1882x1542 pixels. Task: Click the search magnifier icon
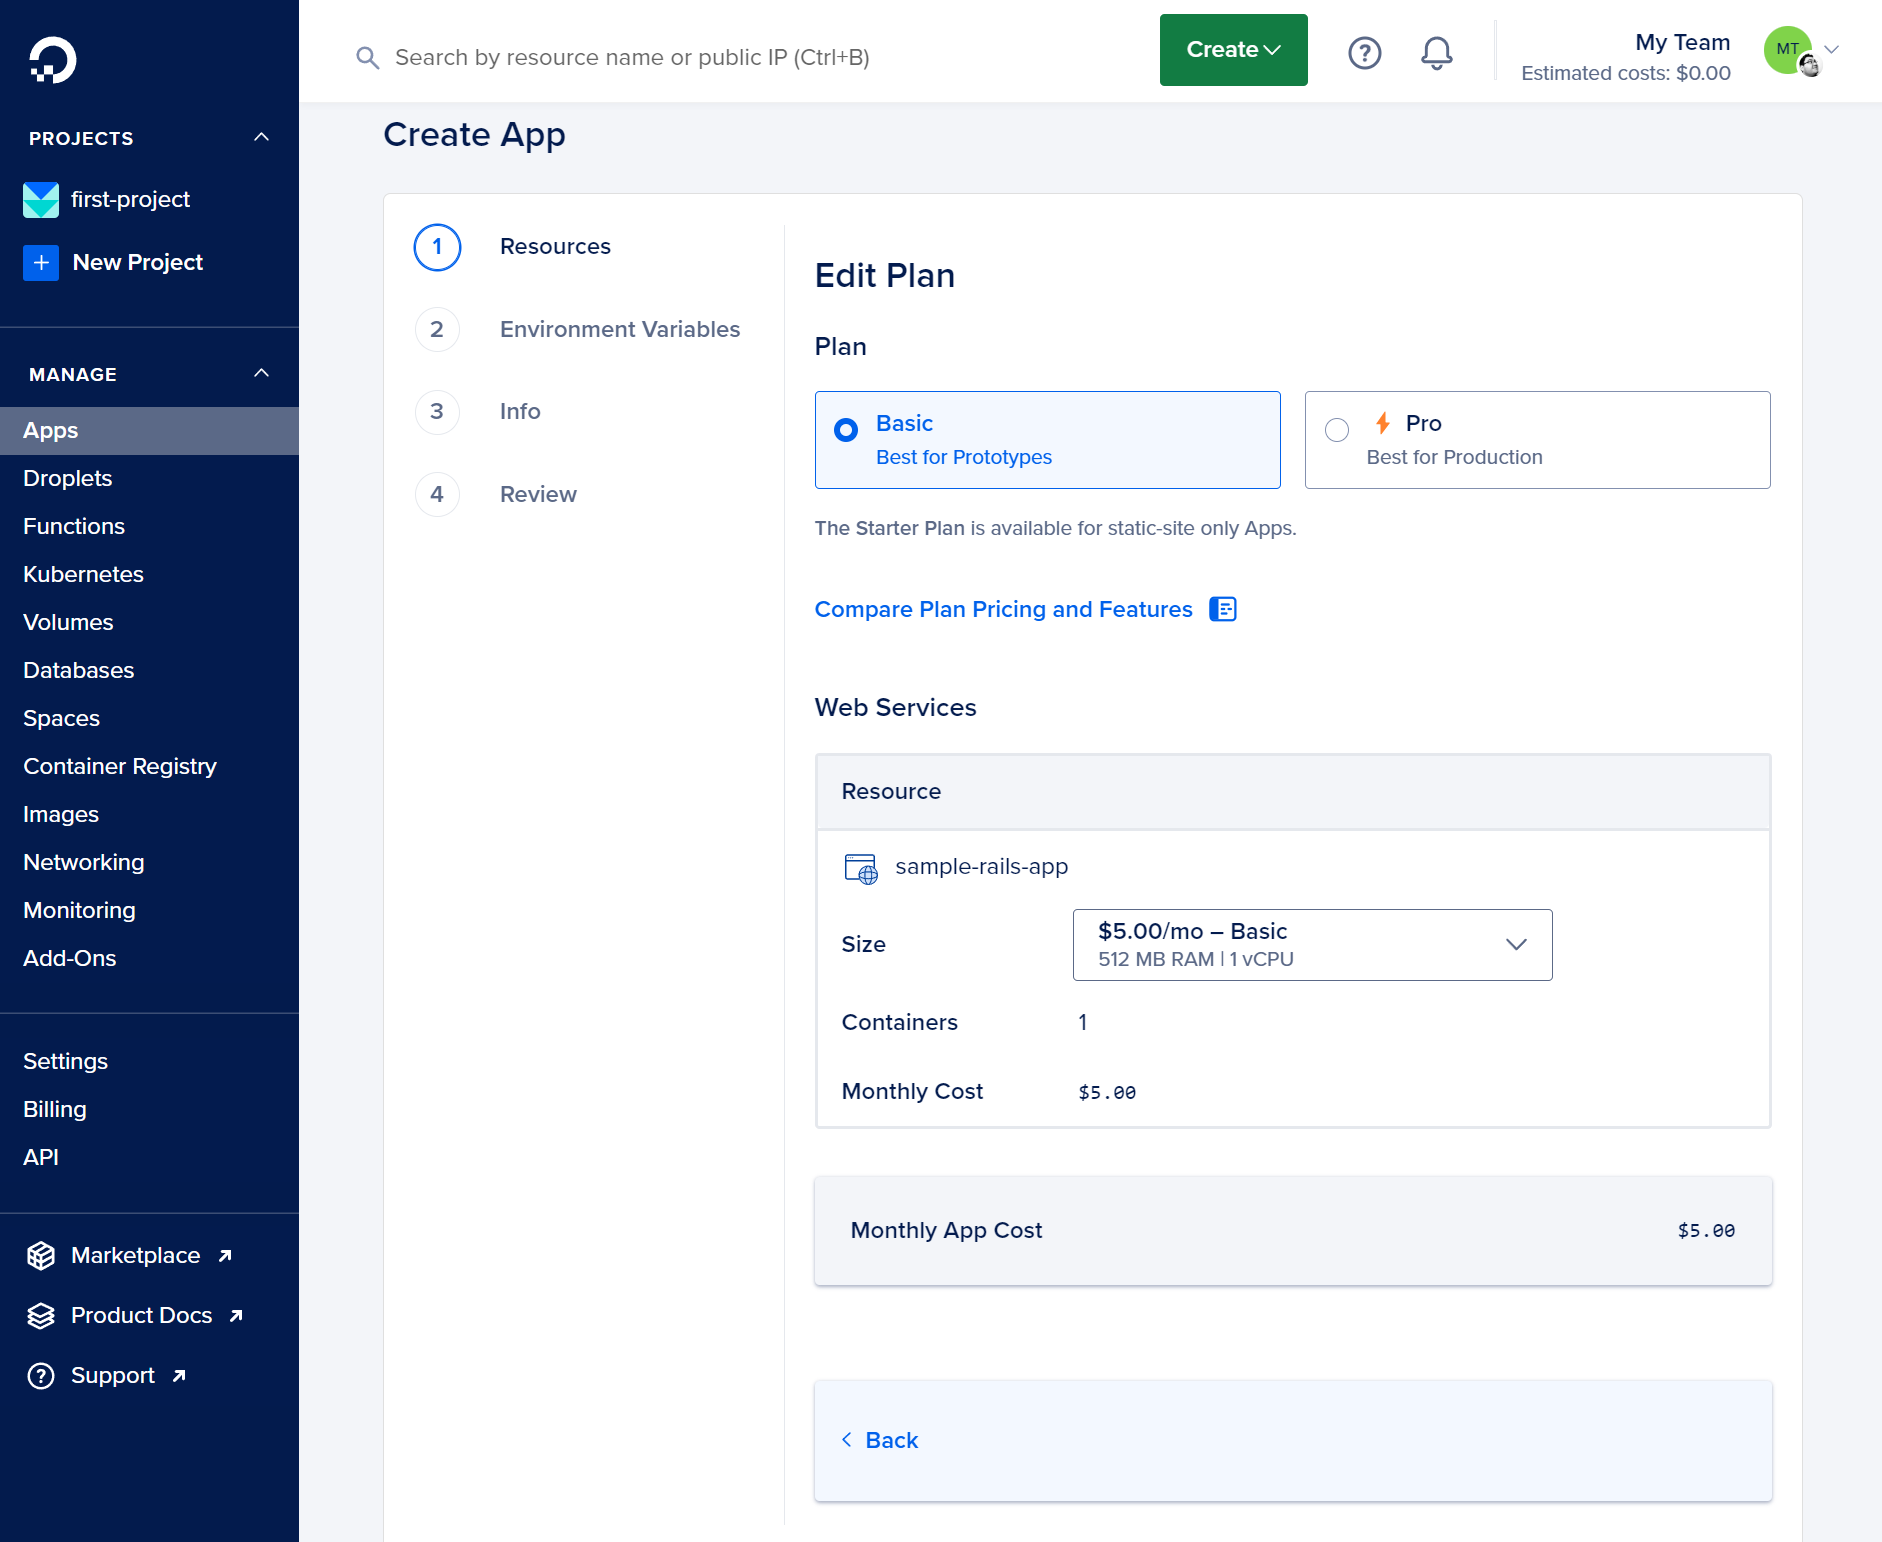point(367,58)
